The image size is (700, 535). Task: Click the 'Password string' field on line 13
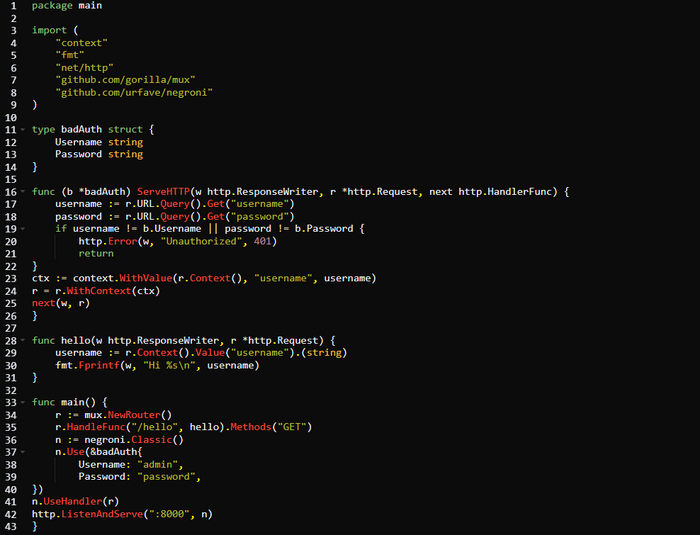point(99,155)
